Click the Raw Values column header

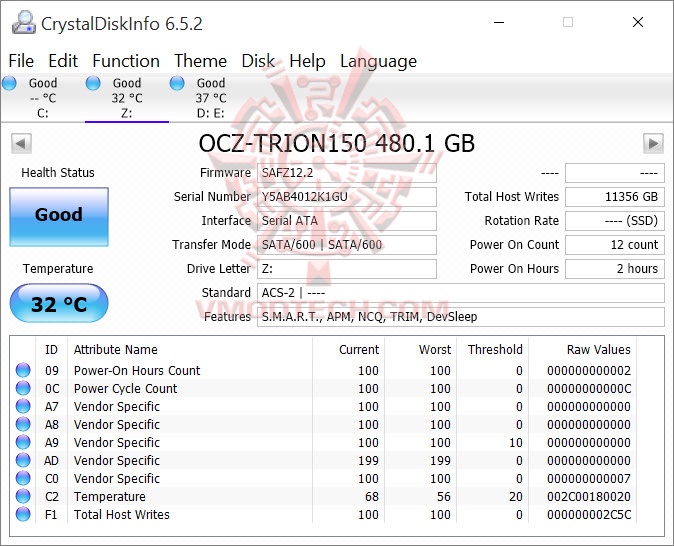(582, 350)
